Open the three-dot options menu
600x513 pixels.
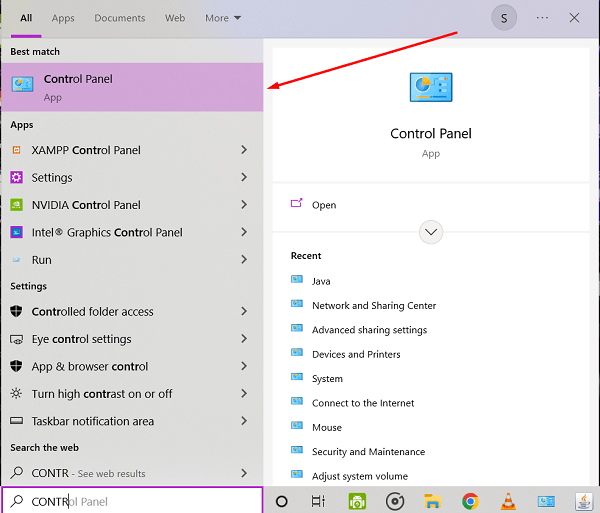click(542, 18)
